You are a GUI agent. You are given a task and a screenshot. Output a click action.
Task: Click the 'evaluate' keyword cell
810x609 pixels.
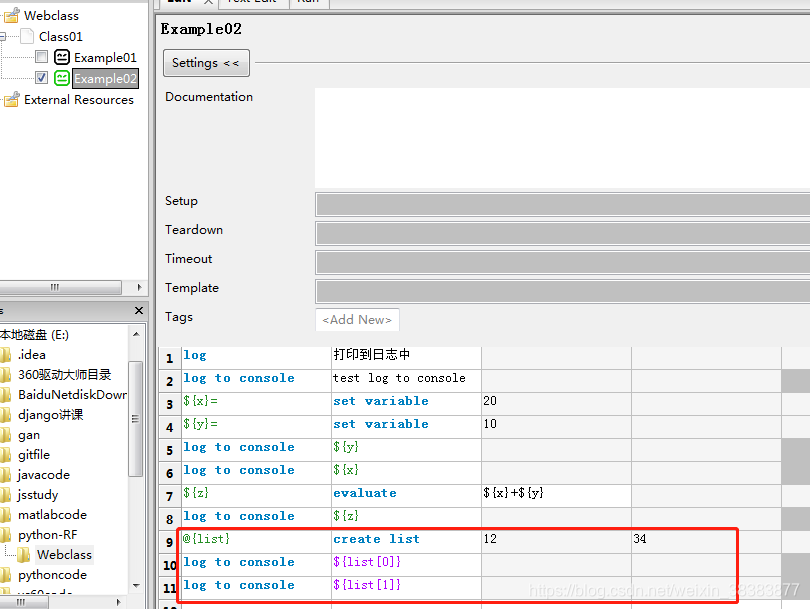406,495
